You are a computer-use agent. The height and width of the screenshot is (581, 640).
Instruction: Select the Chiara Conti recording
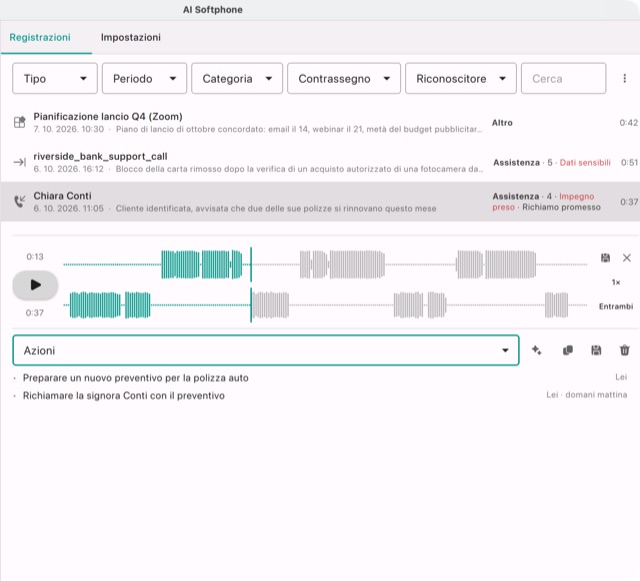click(x=320, y=202)
